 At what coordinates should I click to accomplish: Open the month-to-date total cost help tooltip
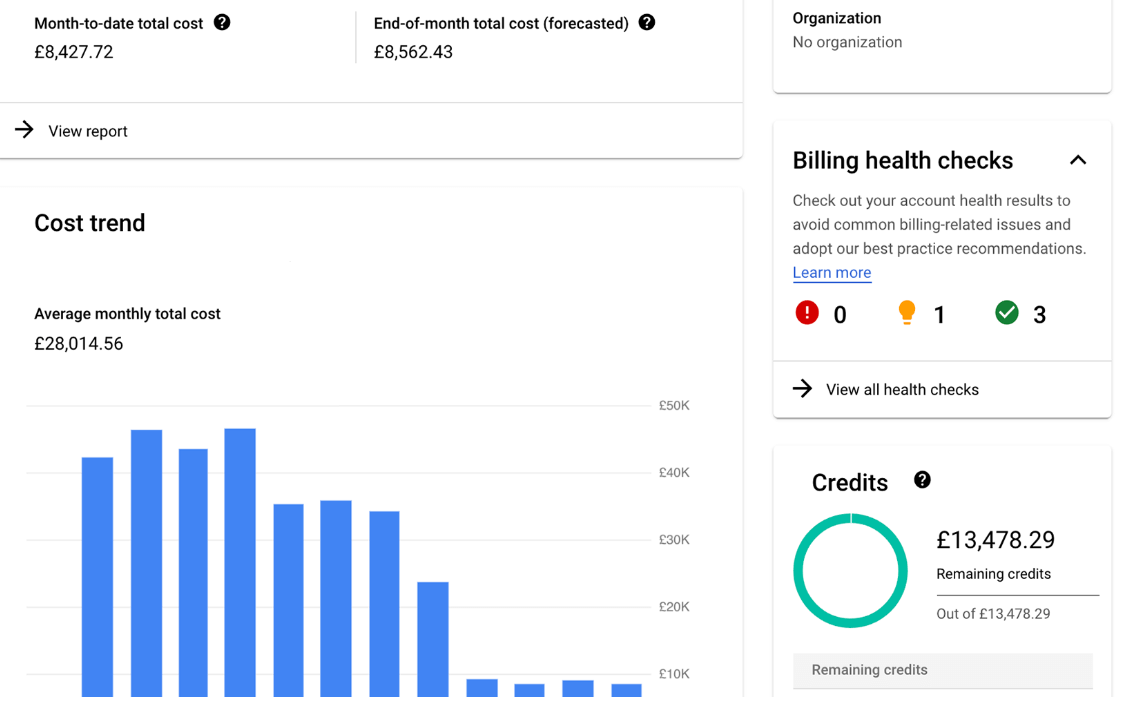point(221,22)
